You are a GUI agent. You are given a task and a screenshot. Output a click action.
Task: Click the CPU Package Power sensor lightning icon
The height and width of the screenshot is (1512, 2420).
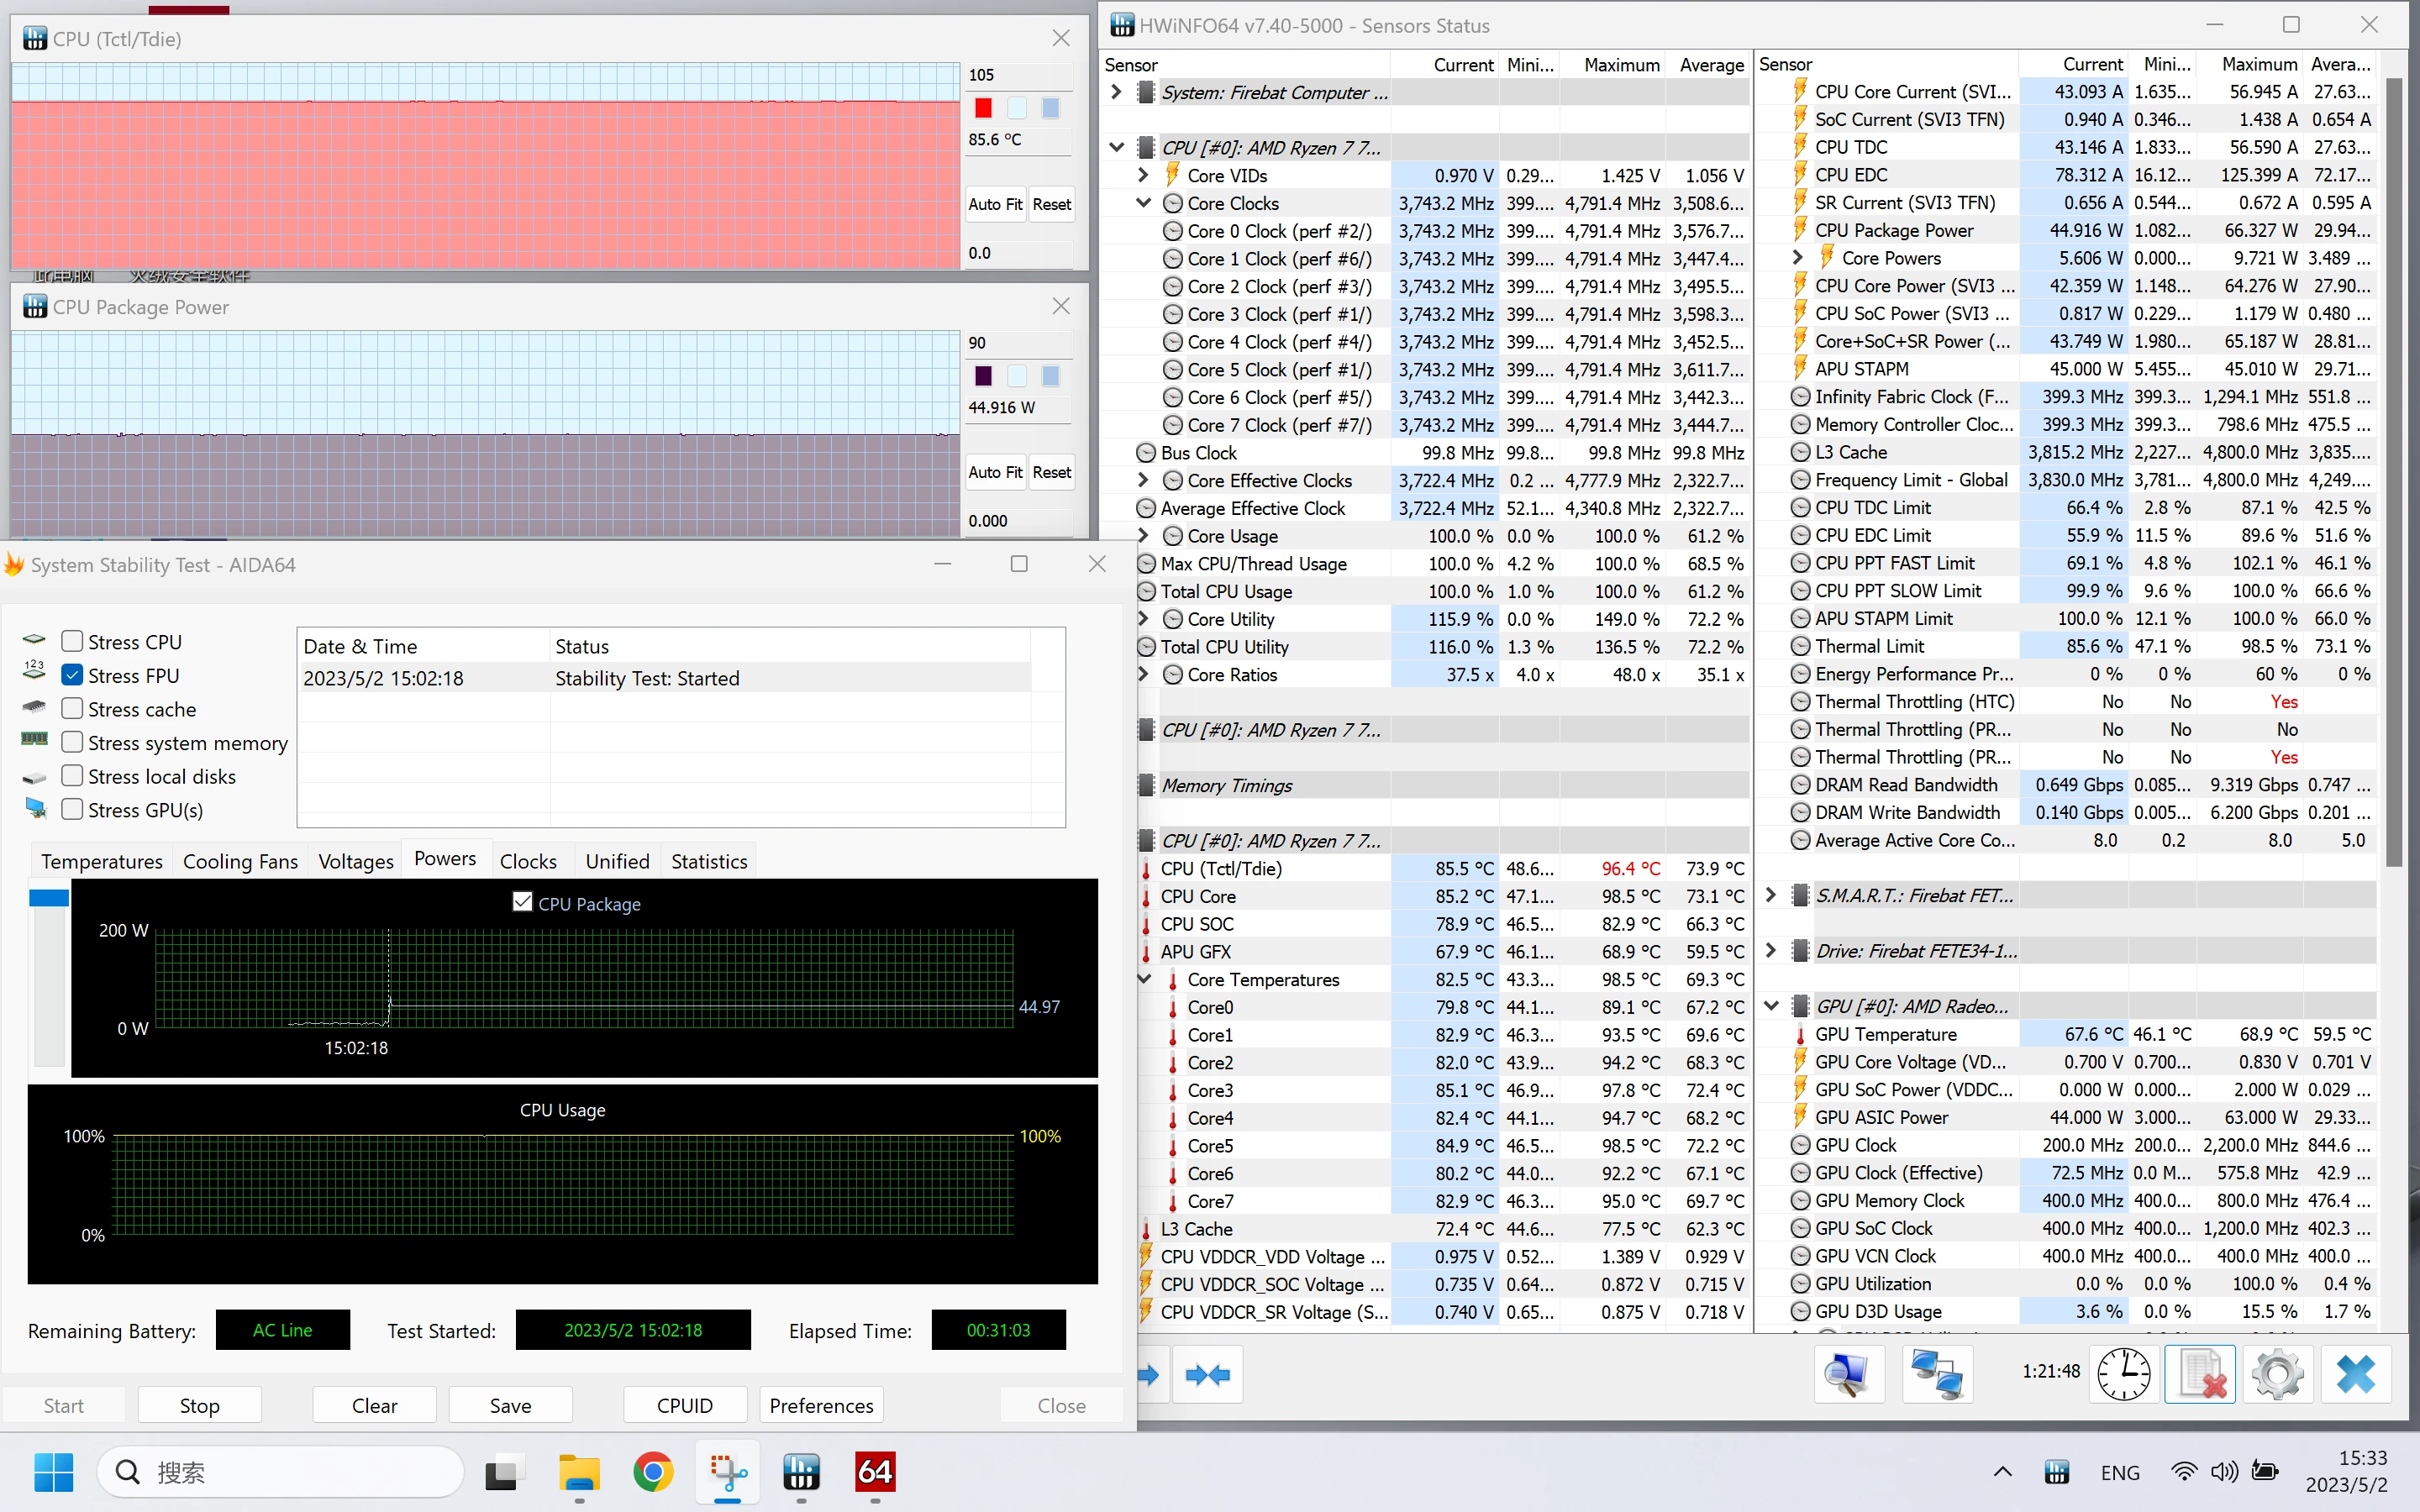tap(1800, 230)
